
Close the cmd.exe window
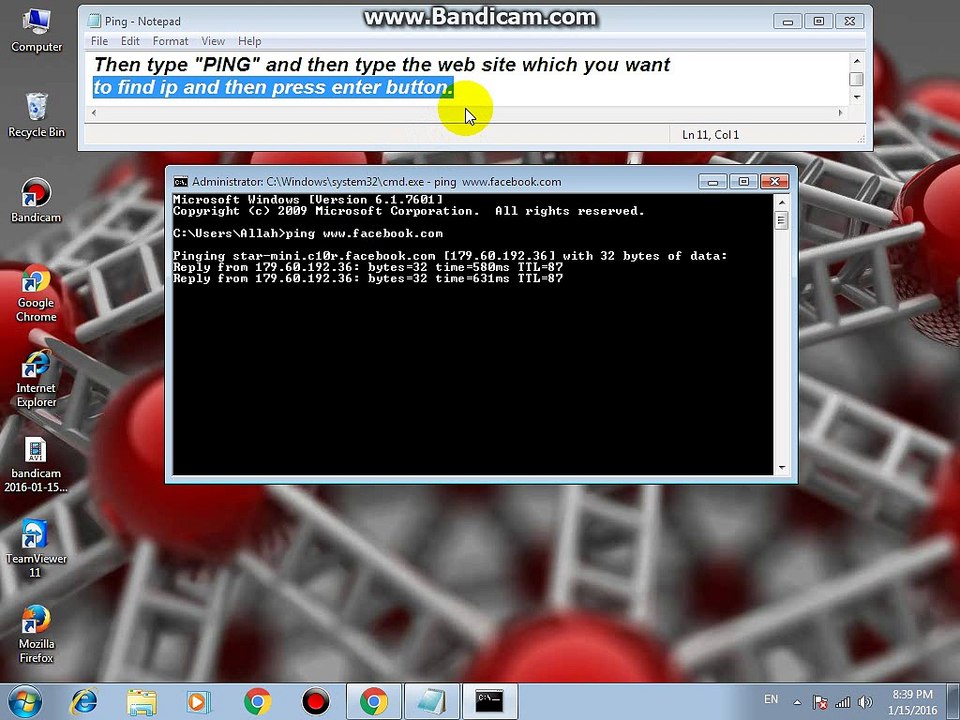(774, 182)
